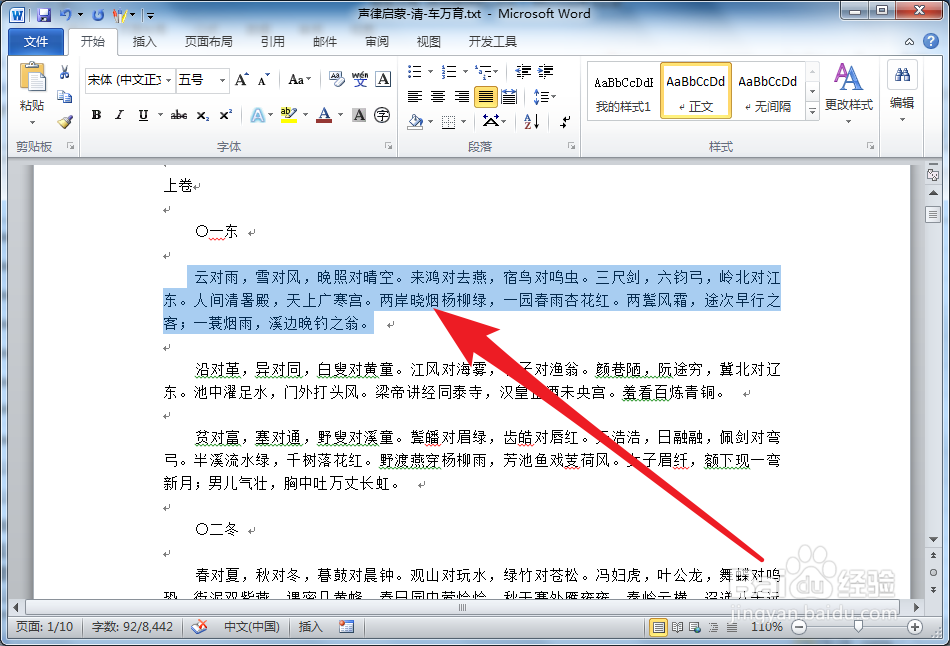Select the bullets list icon

pyautogui.click(x=414, y=71)
